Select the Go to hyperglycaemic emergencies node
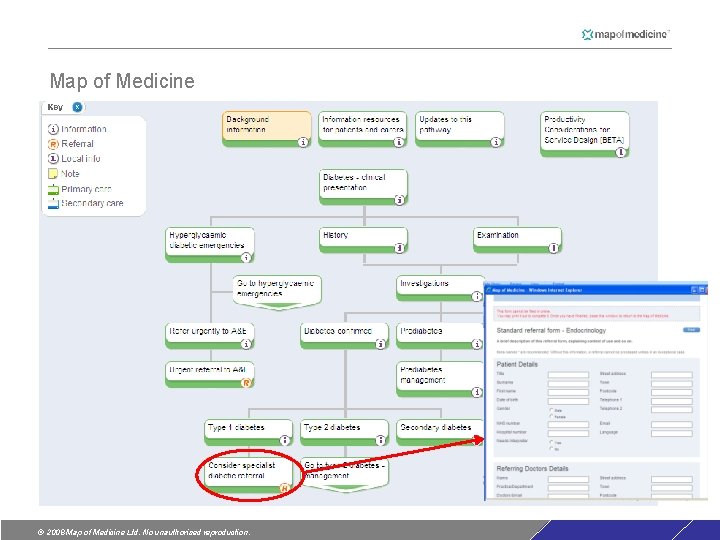 277,292
